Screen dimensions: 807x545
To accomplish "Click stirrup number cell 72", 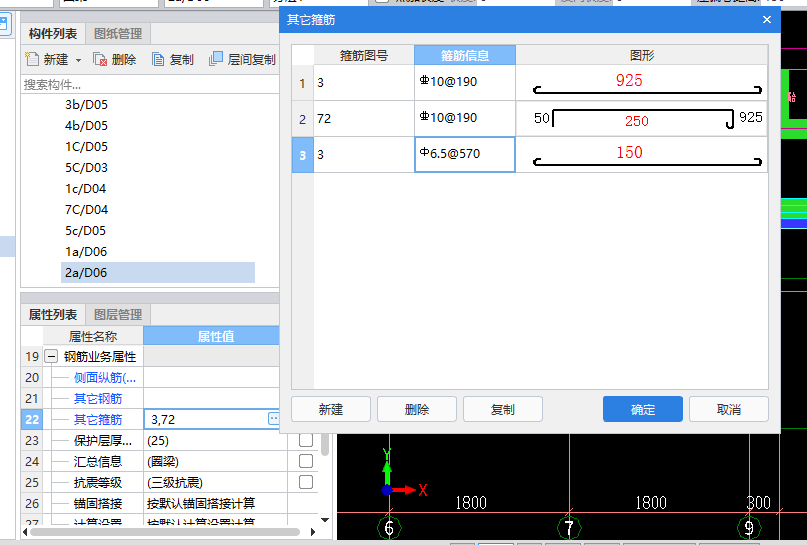I will (364, 119).
